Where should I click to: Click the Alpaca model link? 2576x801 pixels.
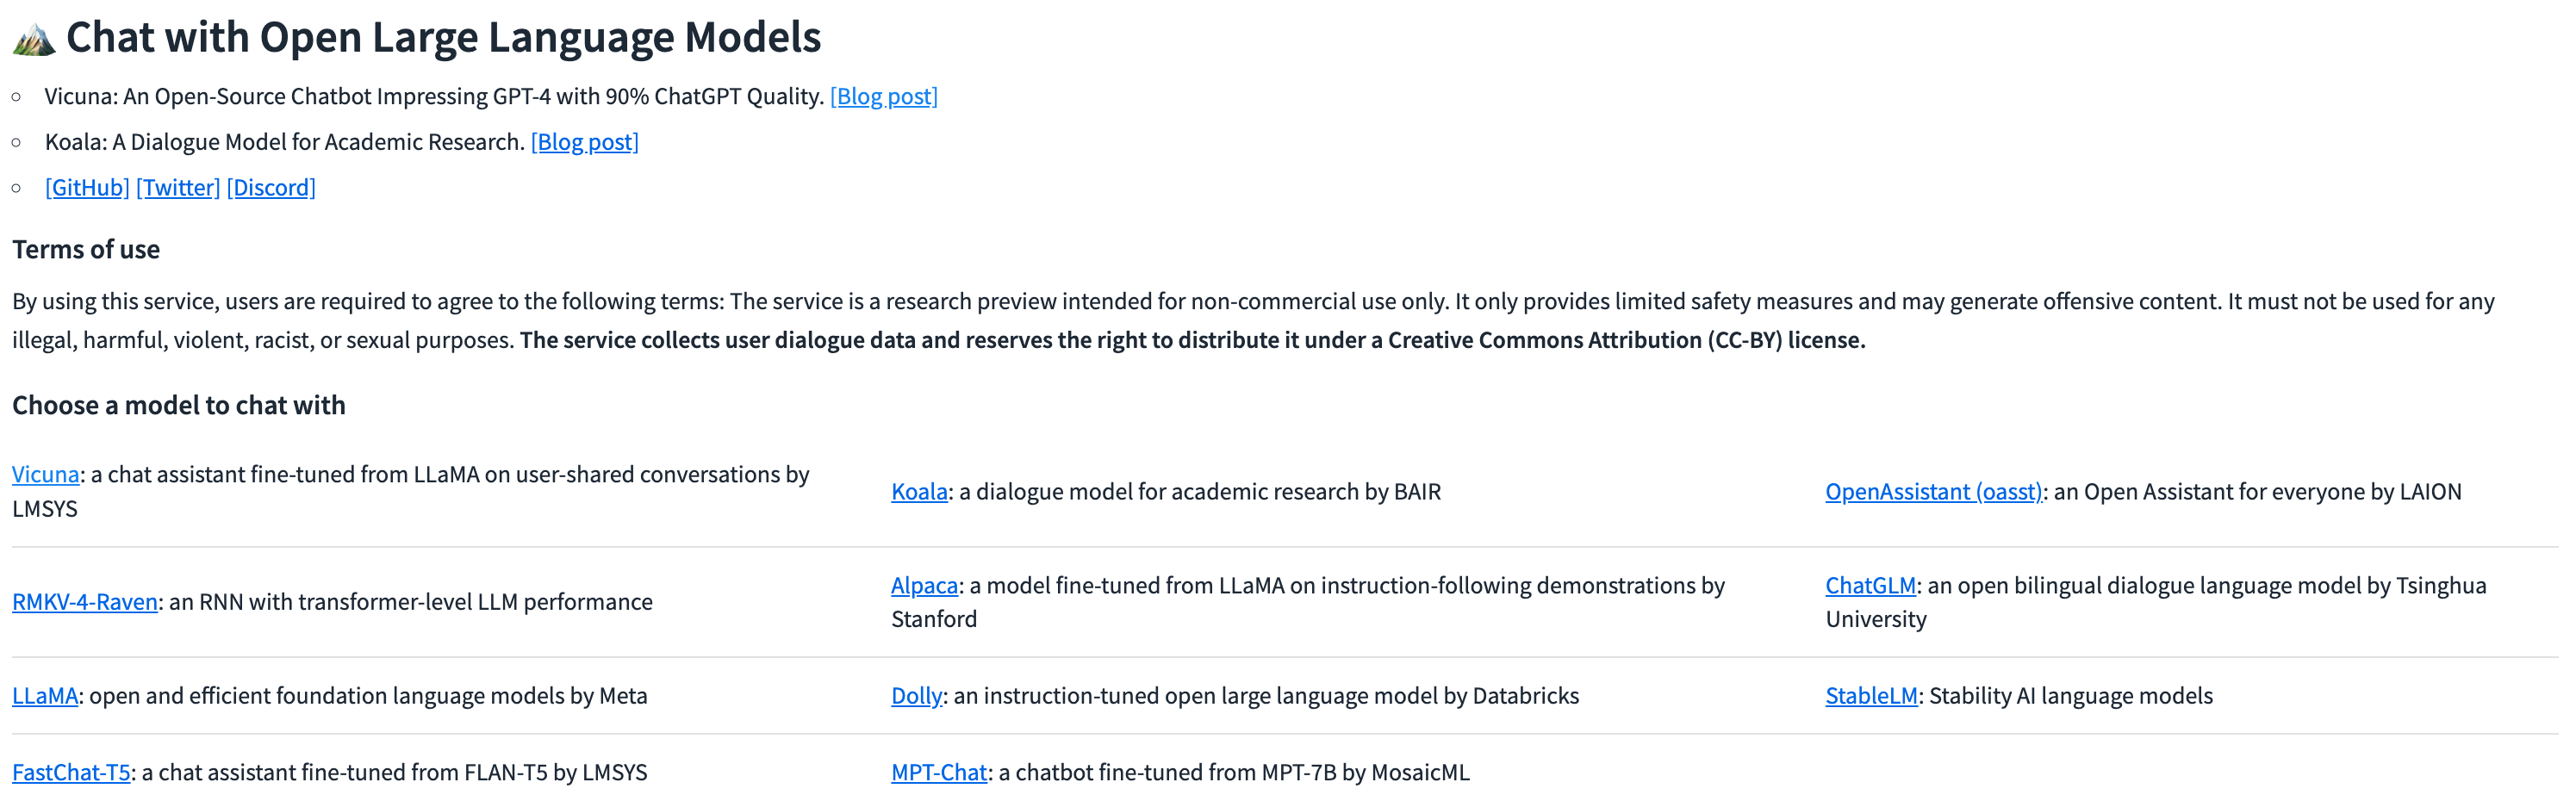click(924, 586)
